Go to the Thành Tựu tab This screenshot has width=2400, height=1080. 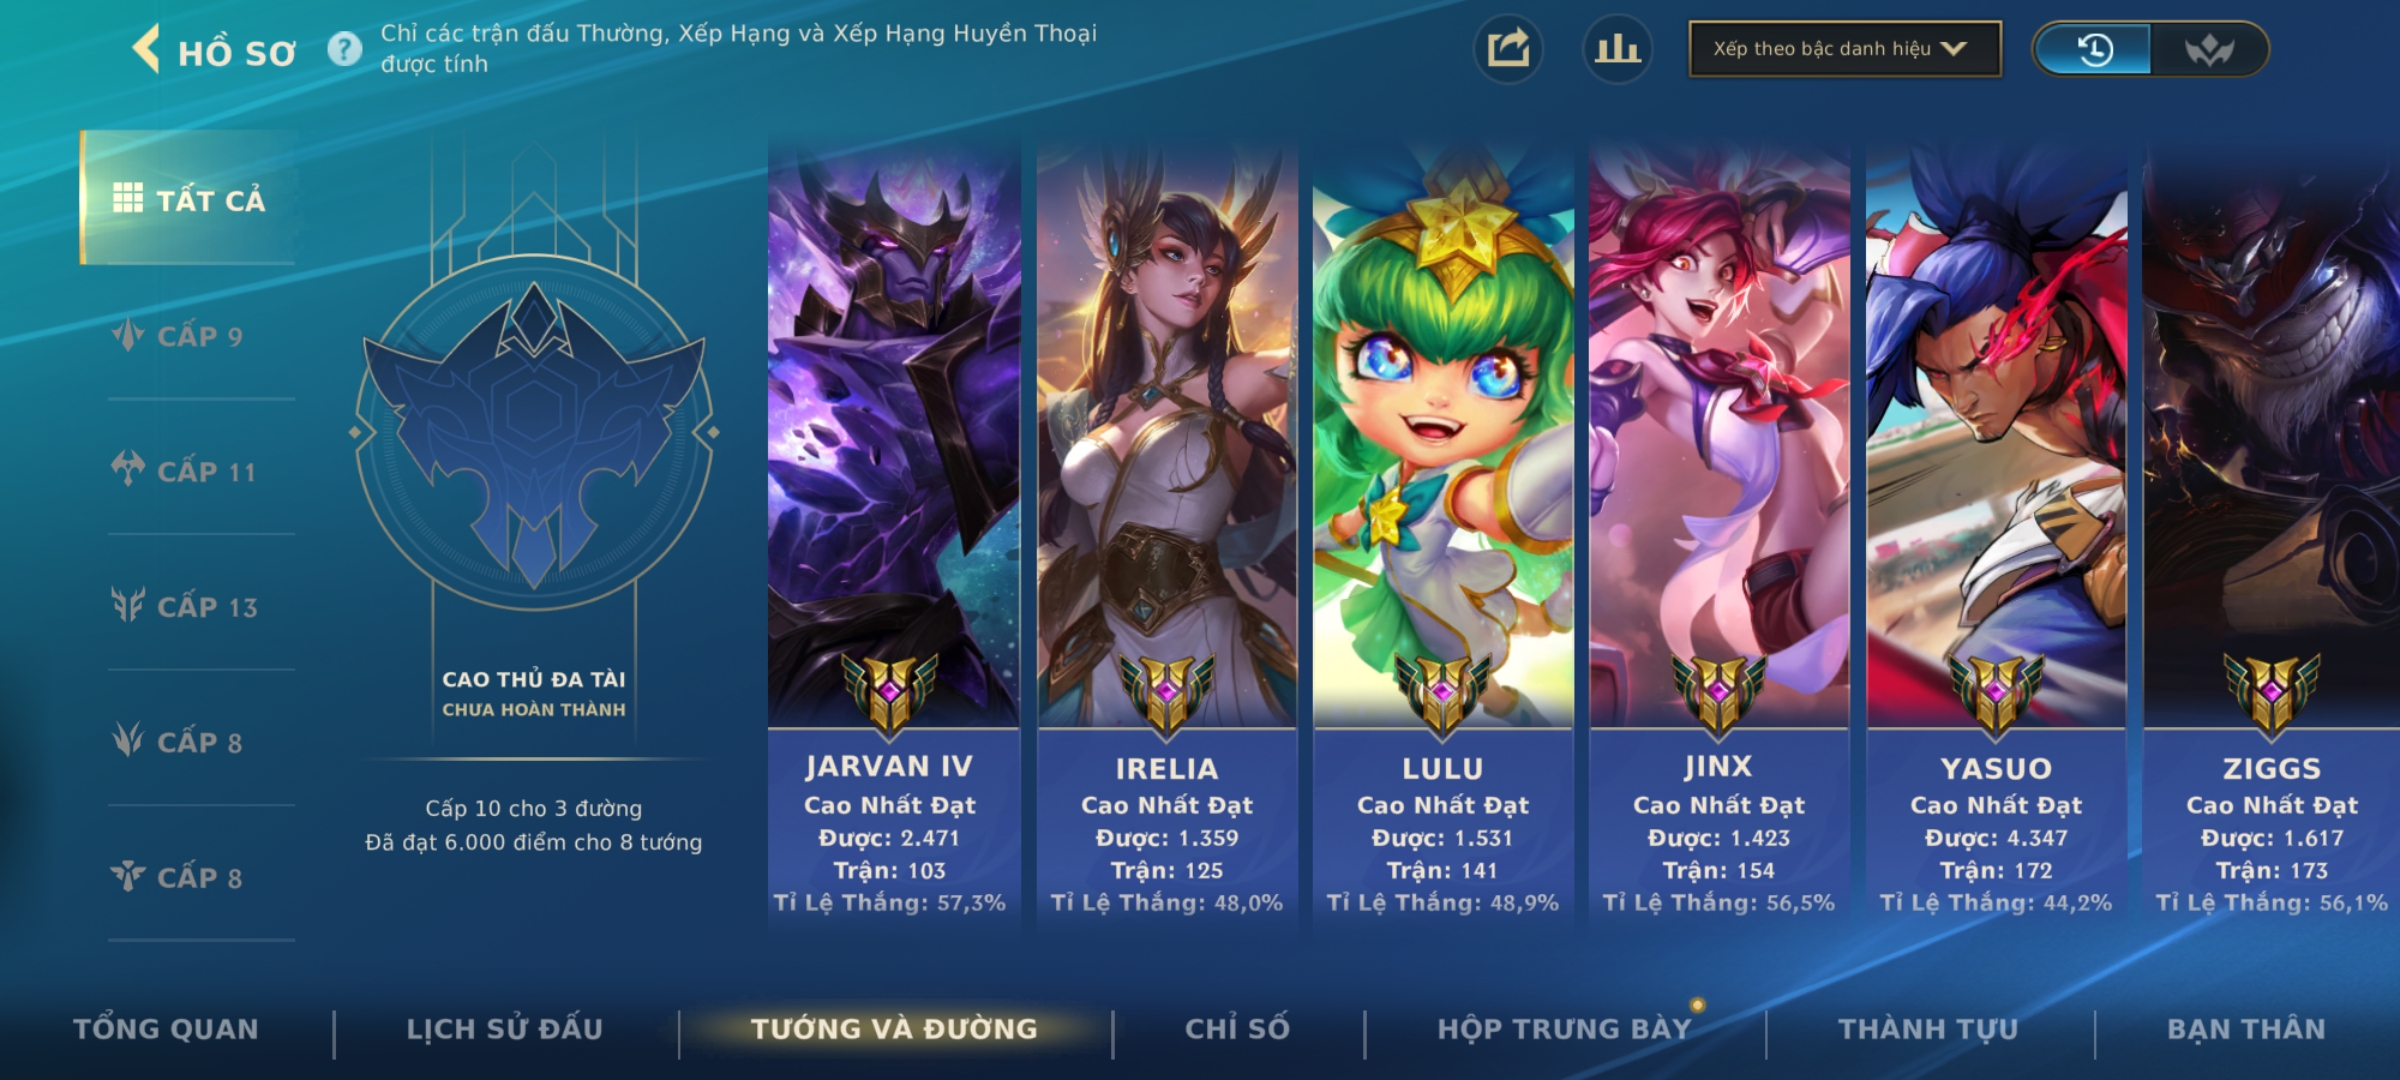click(1929, 1029)
